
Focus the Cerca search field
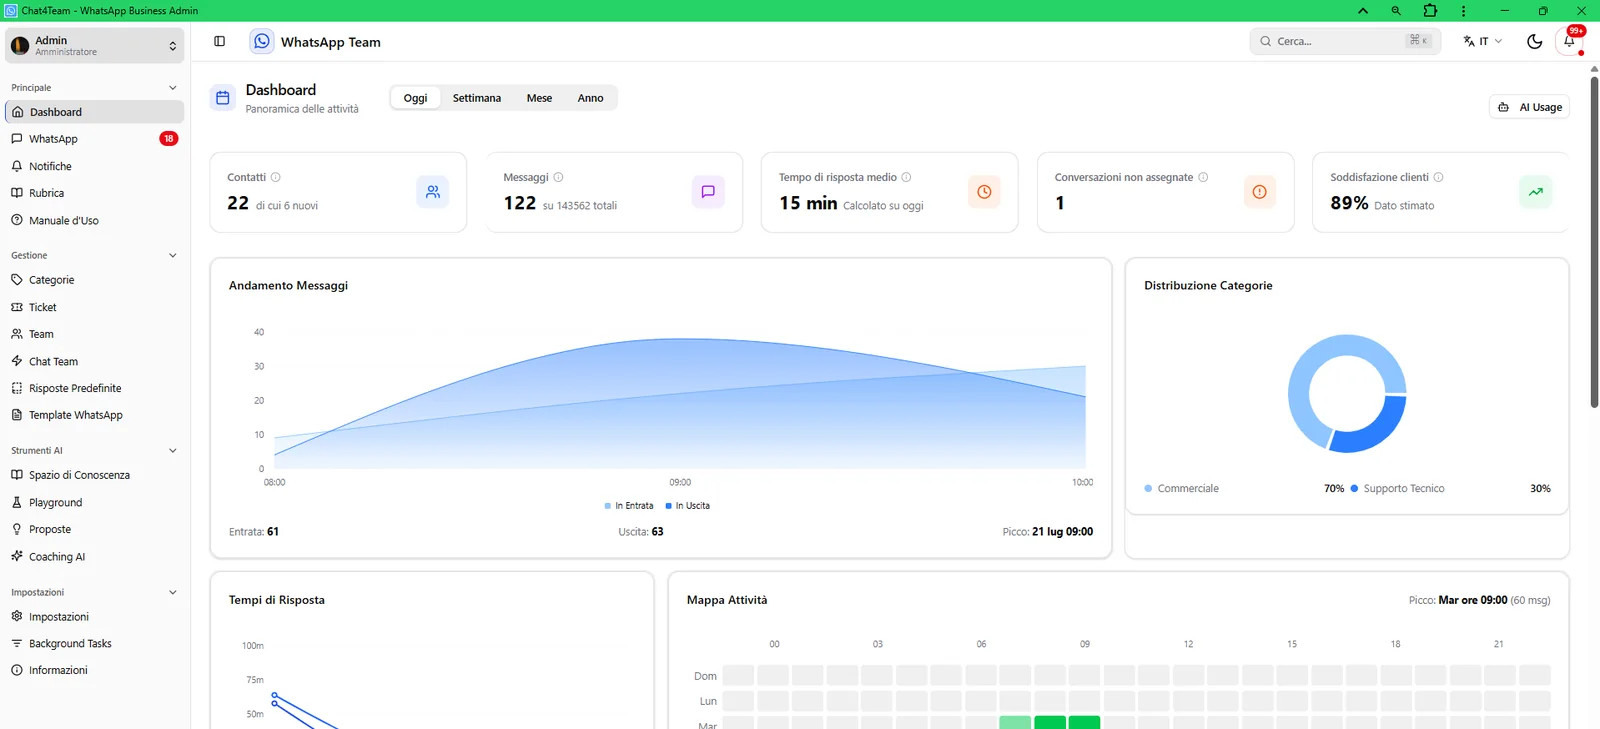click(1345, 41)
